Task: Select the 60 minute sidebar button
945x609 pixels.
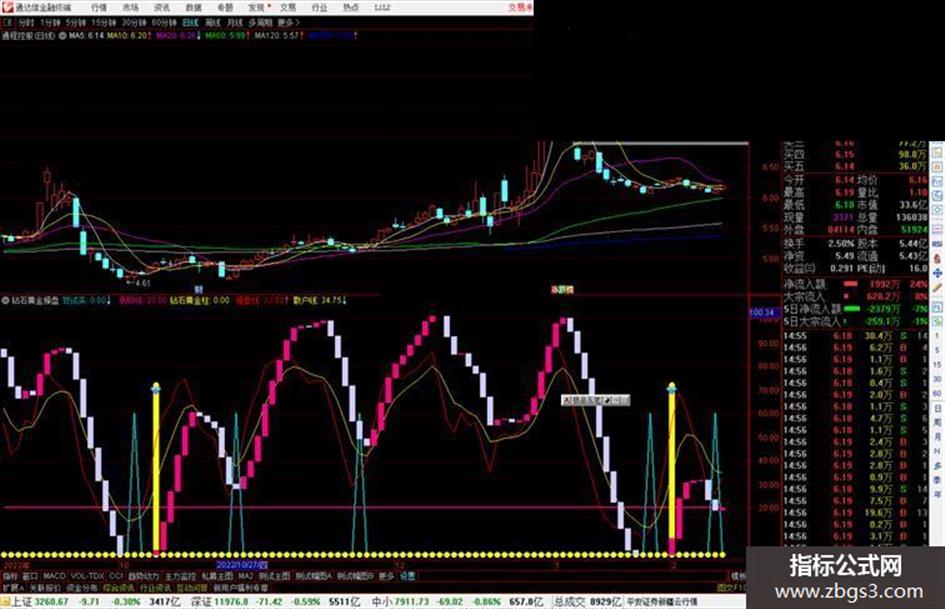Action: (937, 394)
